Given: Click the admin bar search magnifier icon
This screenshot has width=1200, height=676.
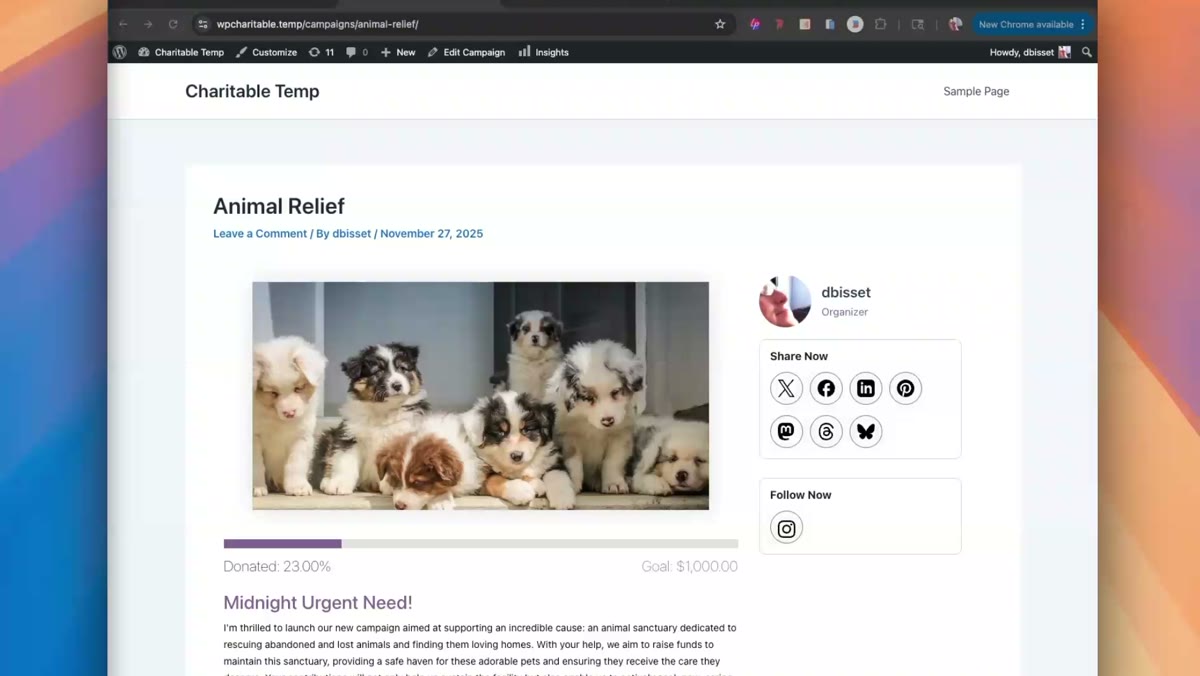Looking at the screenshot, I should pos(1087,52).
